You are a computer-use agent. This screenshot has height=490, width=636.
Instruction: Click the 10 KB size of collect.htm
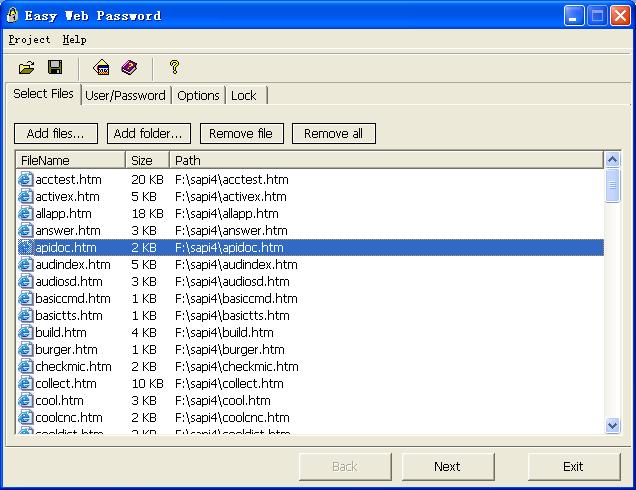click(147, 384)
